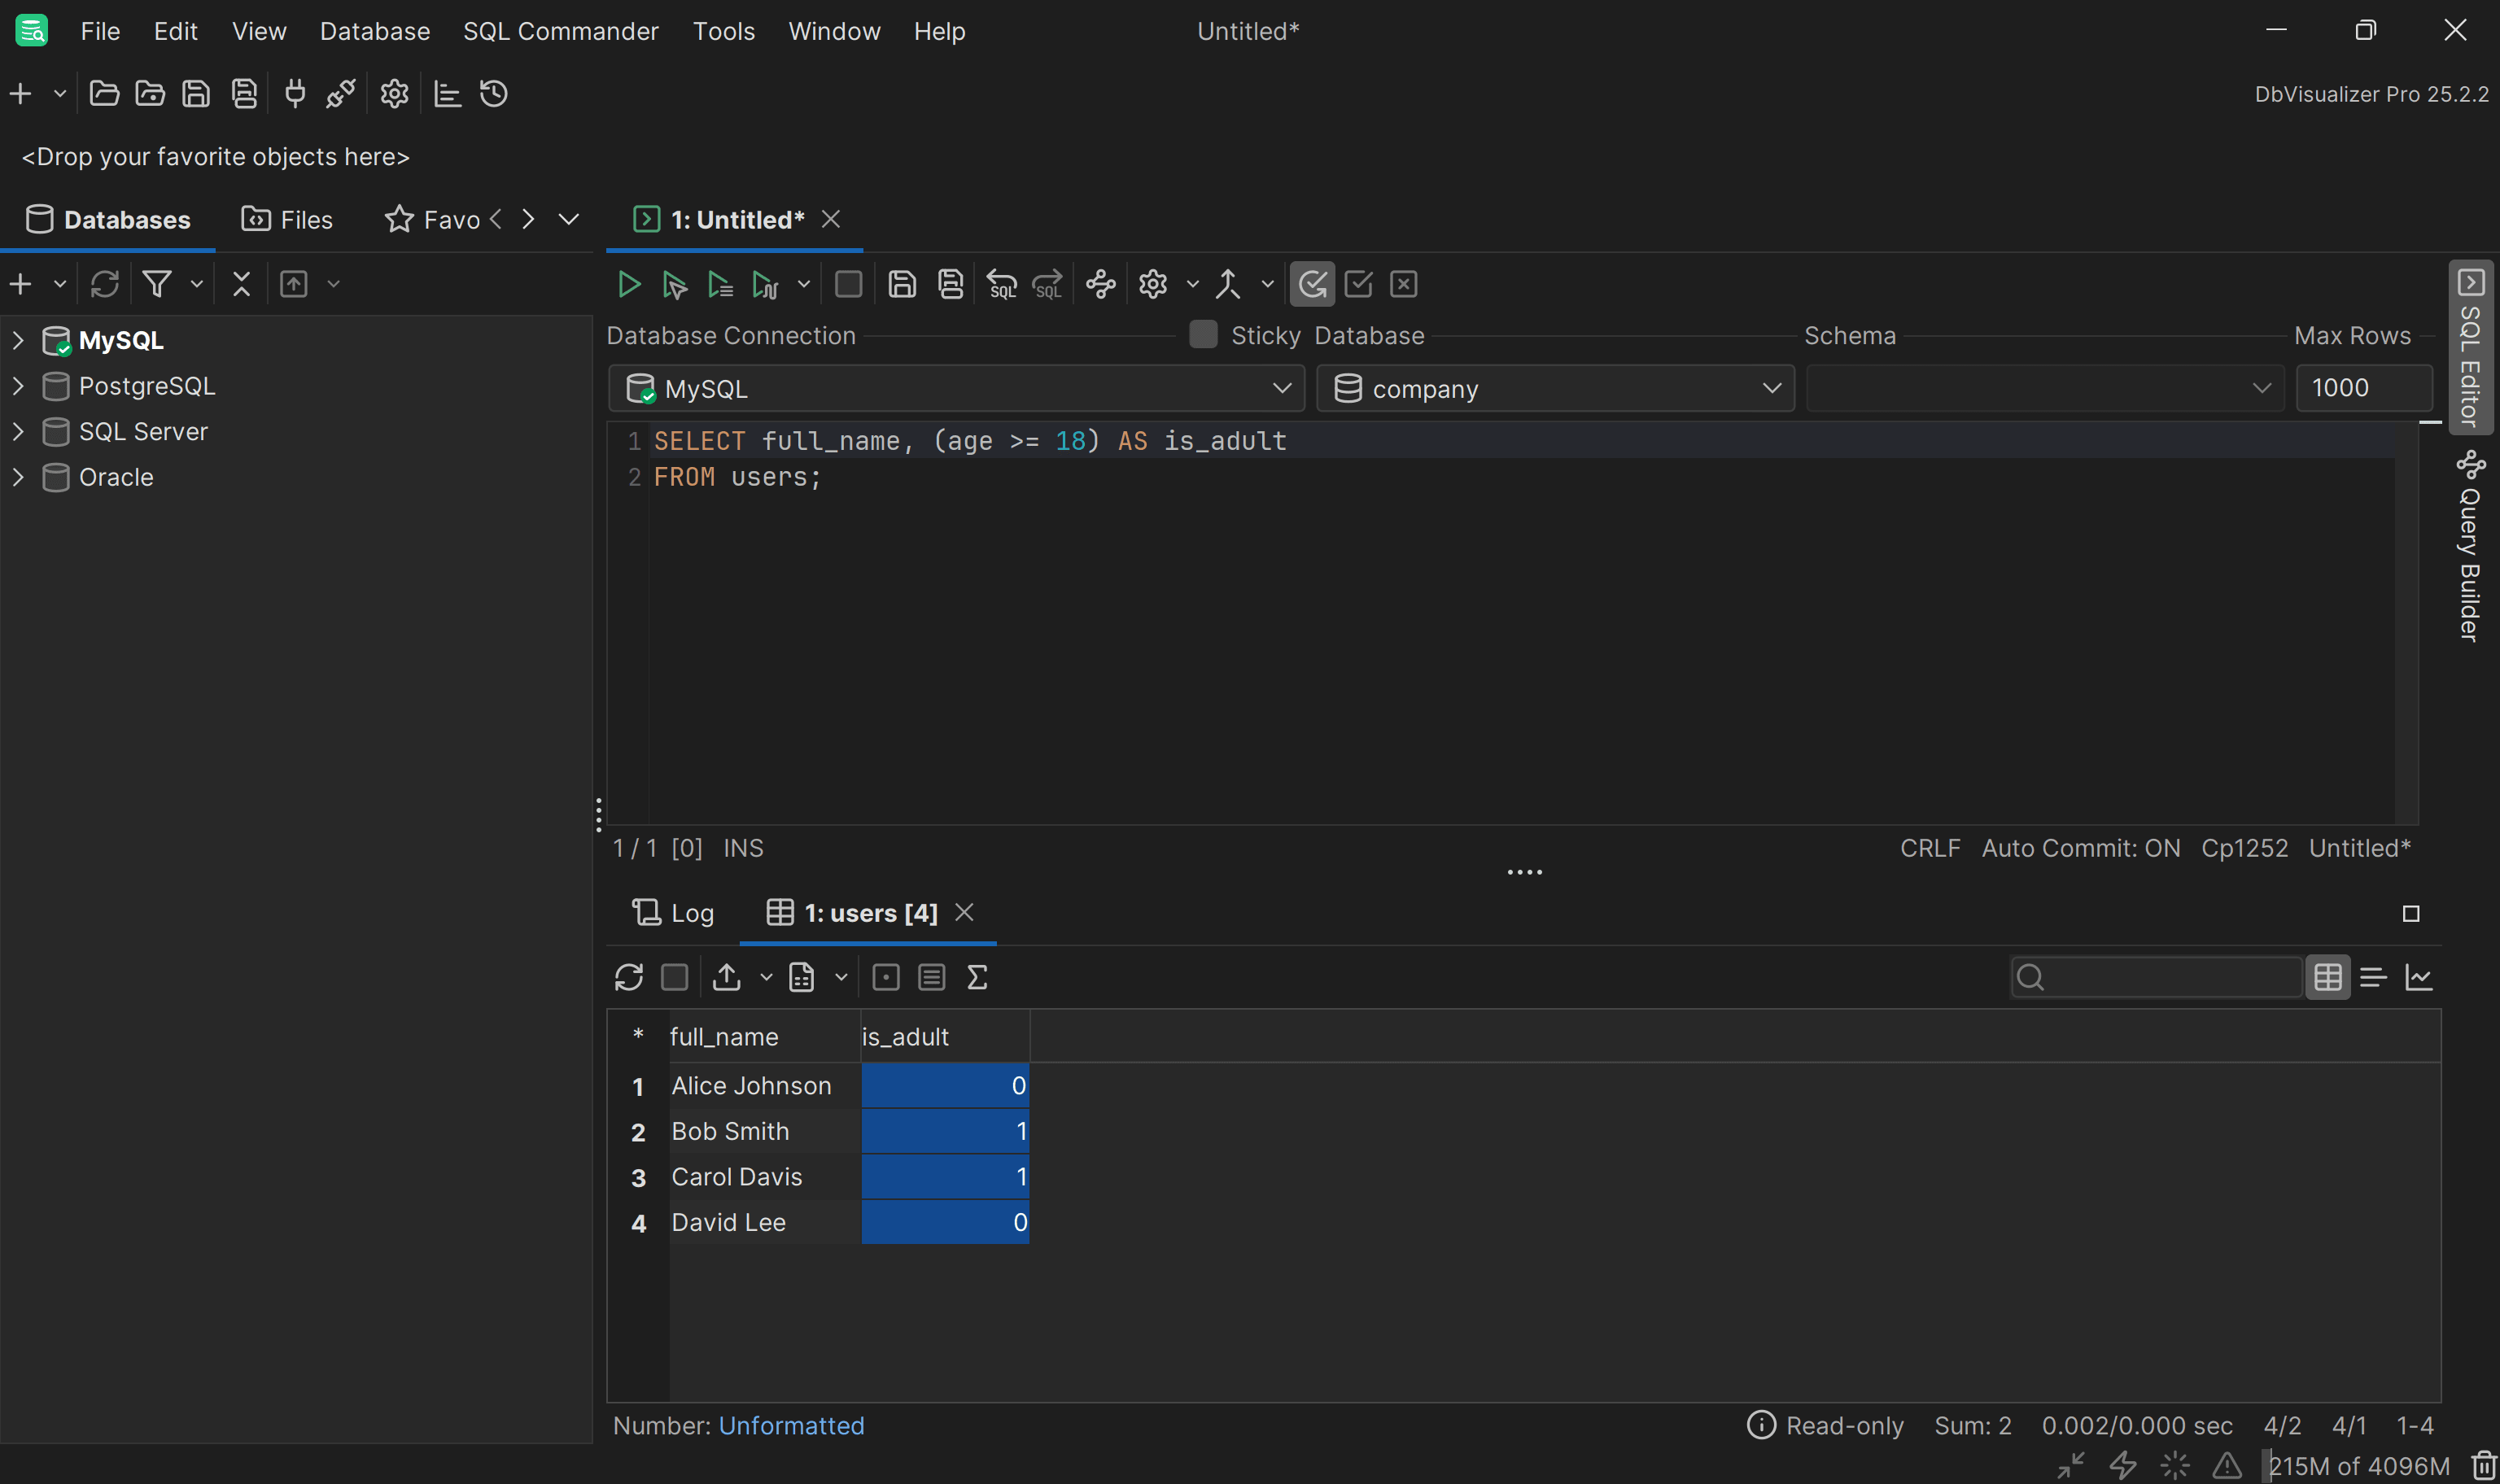Open the Schema dropdown

[x=2045, y=388]
